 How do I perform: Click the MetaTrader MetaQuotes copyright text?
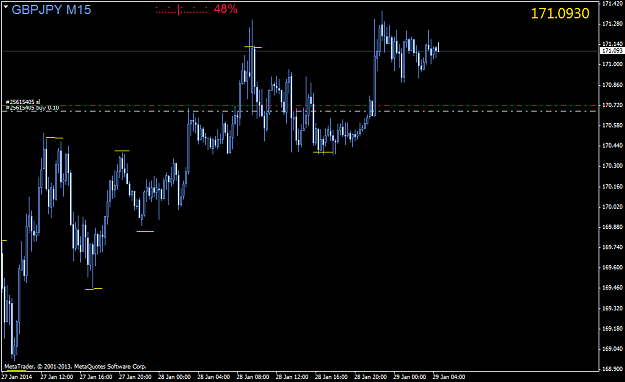click(x=75, y=366)
